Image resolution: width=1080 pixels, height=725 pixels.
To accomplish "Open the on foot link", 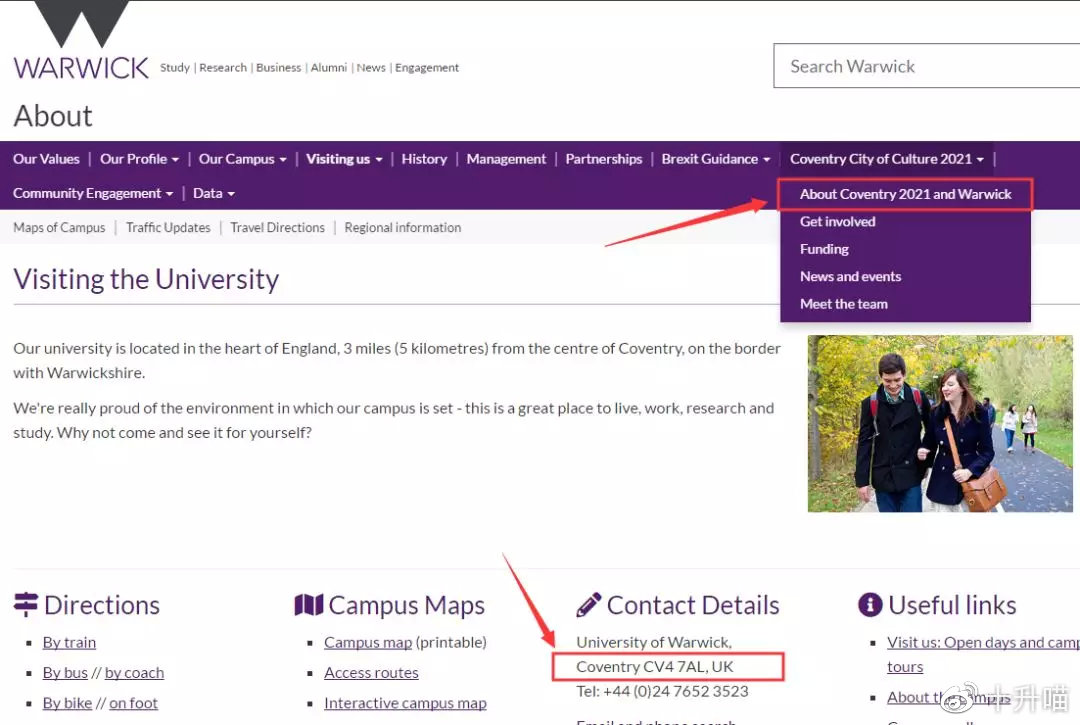I will coord(134,703).
